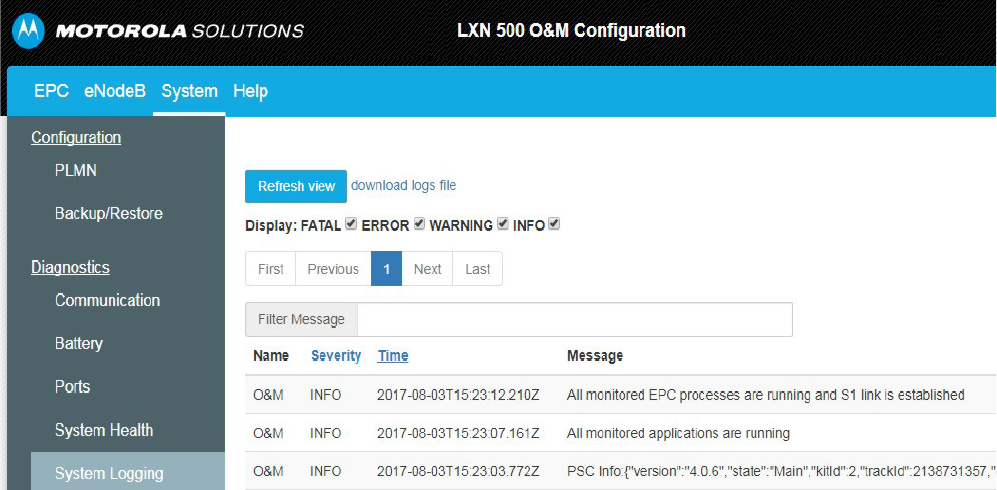The width and height of the screenshot is (997, 490).
Task: Open Ports diagnostics page
Action: 72,387
